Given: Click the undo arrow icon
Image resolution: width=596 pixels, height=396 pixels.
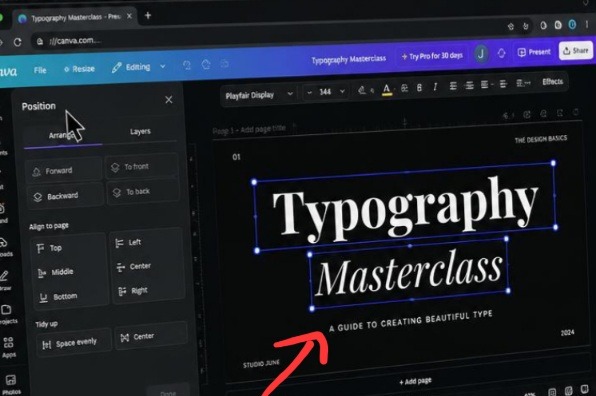Looking at the screenshot, I should coord(187,65).
